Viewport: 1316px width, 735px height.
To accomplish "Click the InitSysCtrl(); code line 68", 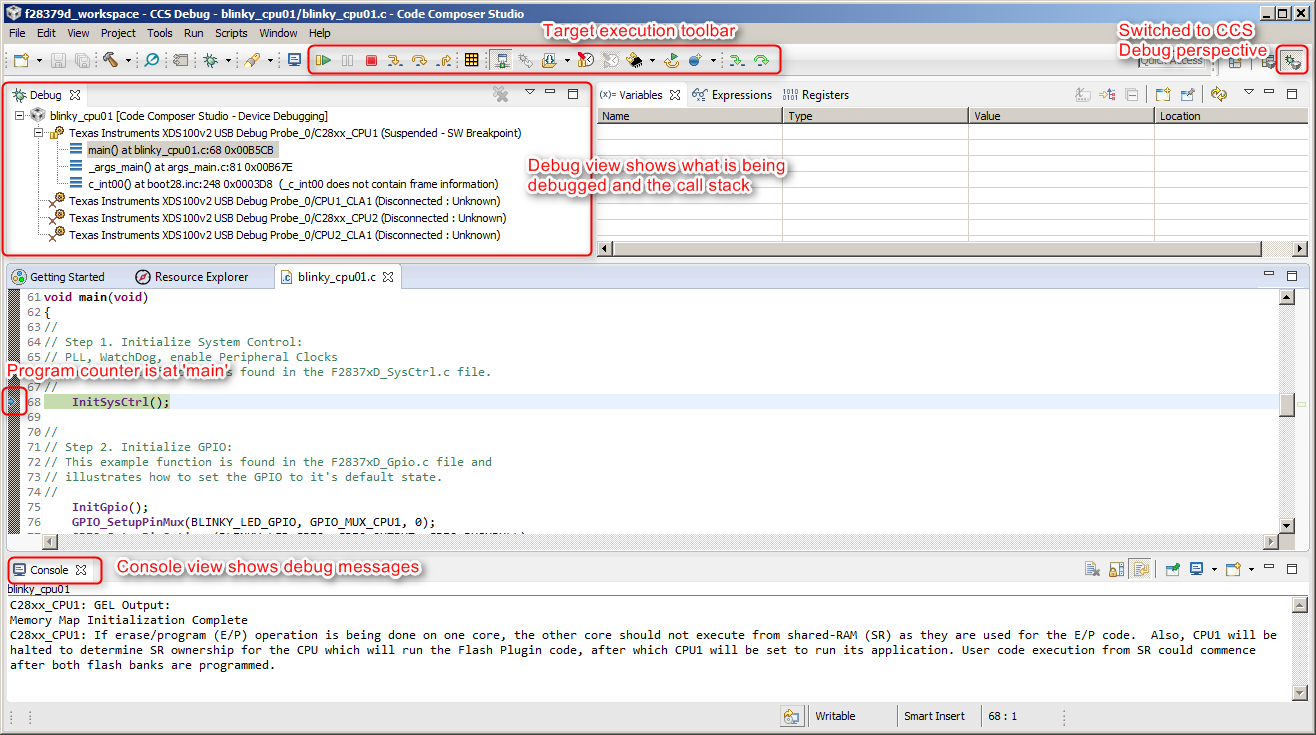I will tap(121, 402).
